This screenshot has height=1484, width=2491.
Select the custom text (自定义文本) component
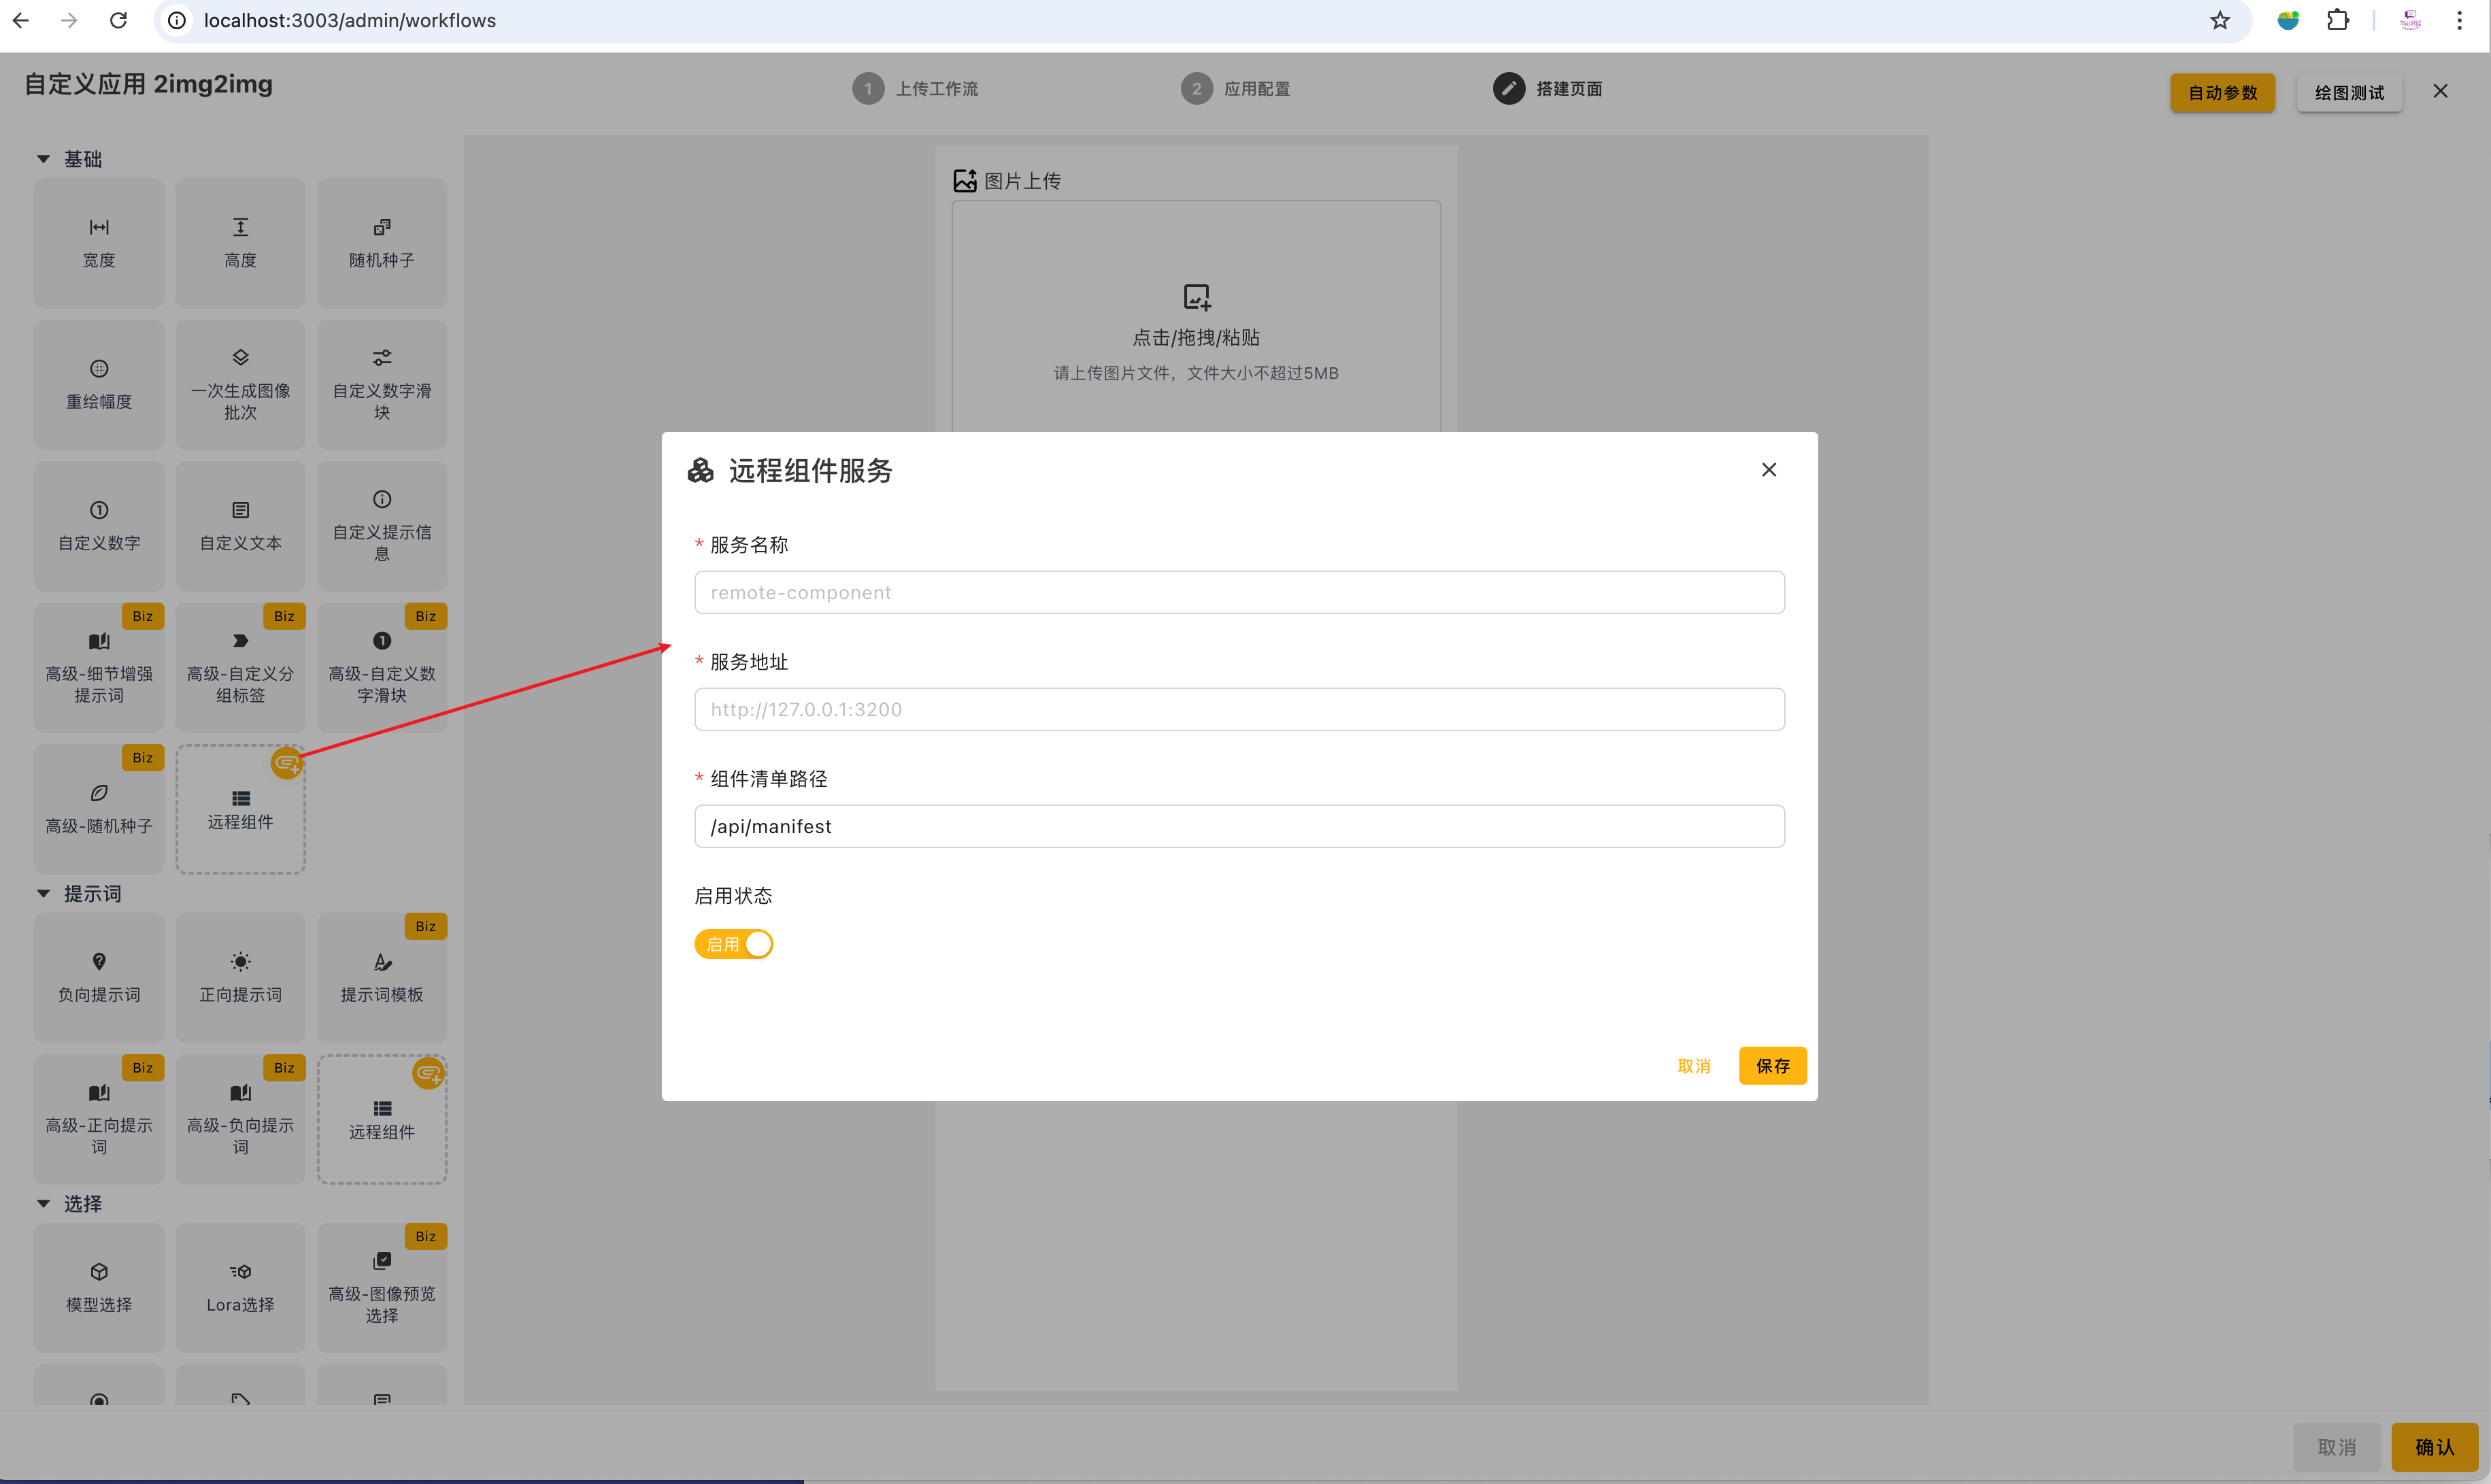[x=240, y=526]
